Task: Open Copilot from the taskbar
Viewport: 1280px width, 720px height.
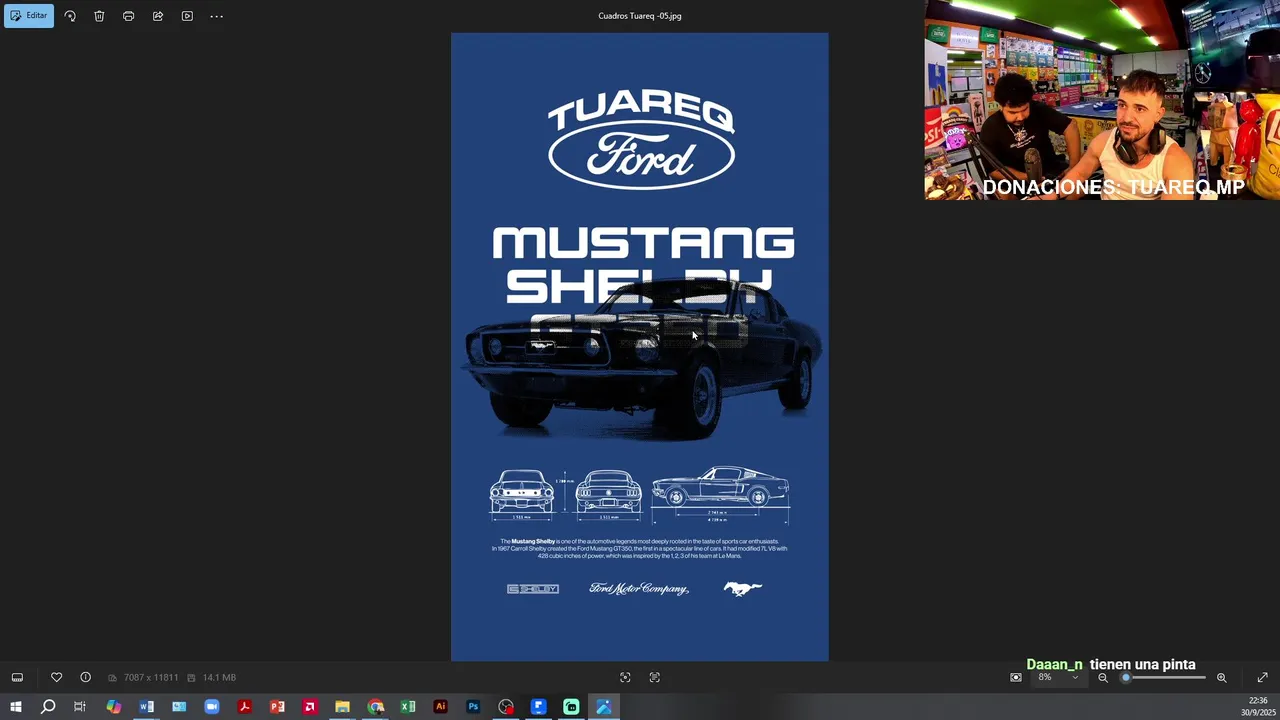Action: (x=114, y=707)
